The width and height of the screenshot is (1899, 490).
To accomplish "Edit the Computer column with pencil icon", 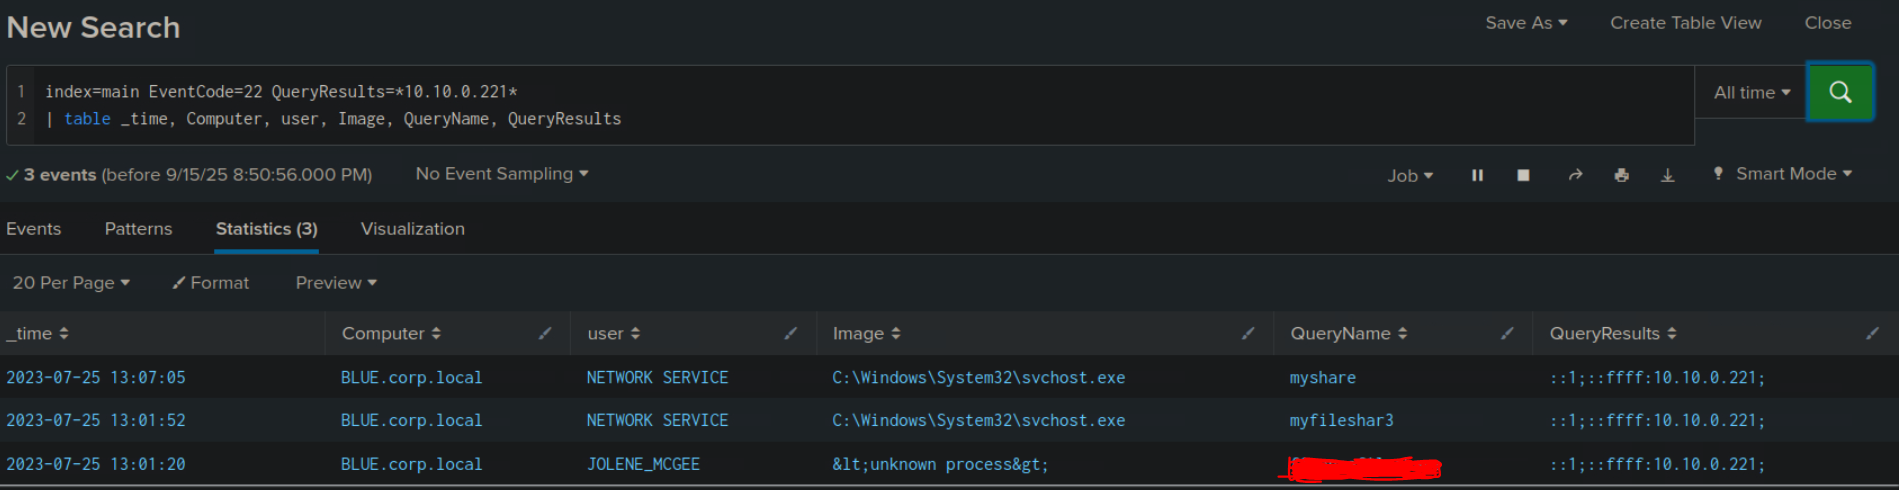I will (545, 333).
